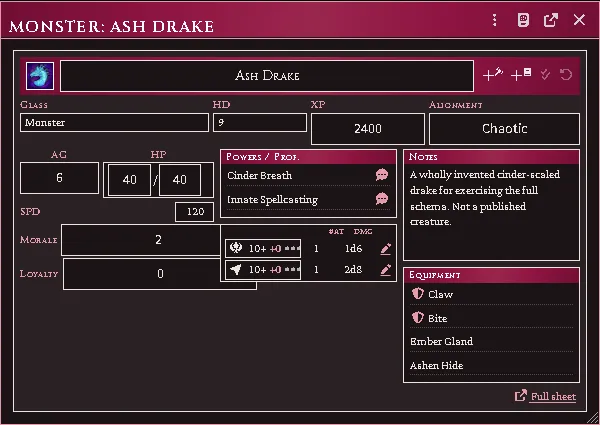The image size is (600, 425).
Task: Open the window options kebab menu
Action: tap(495, 20)
